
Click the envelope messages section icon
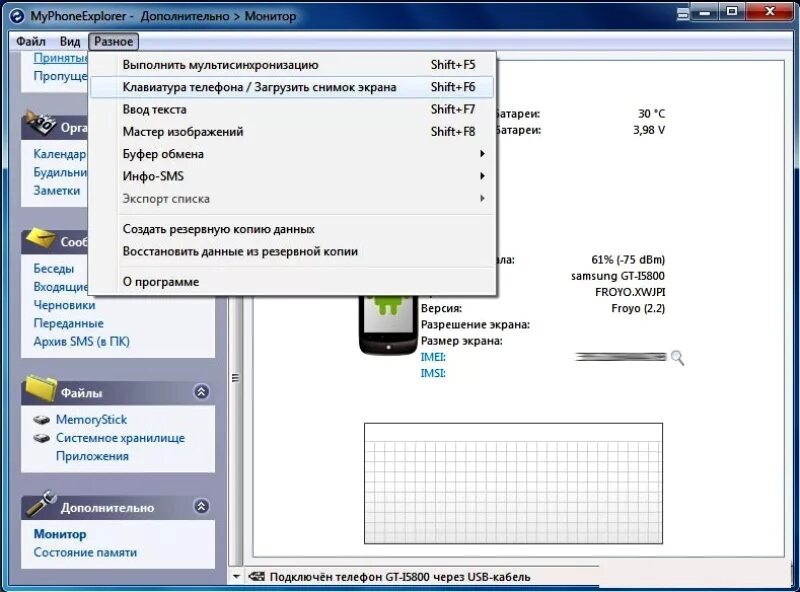pos(41,239)
